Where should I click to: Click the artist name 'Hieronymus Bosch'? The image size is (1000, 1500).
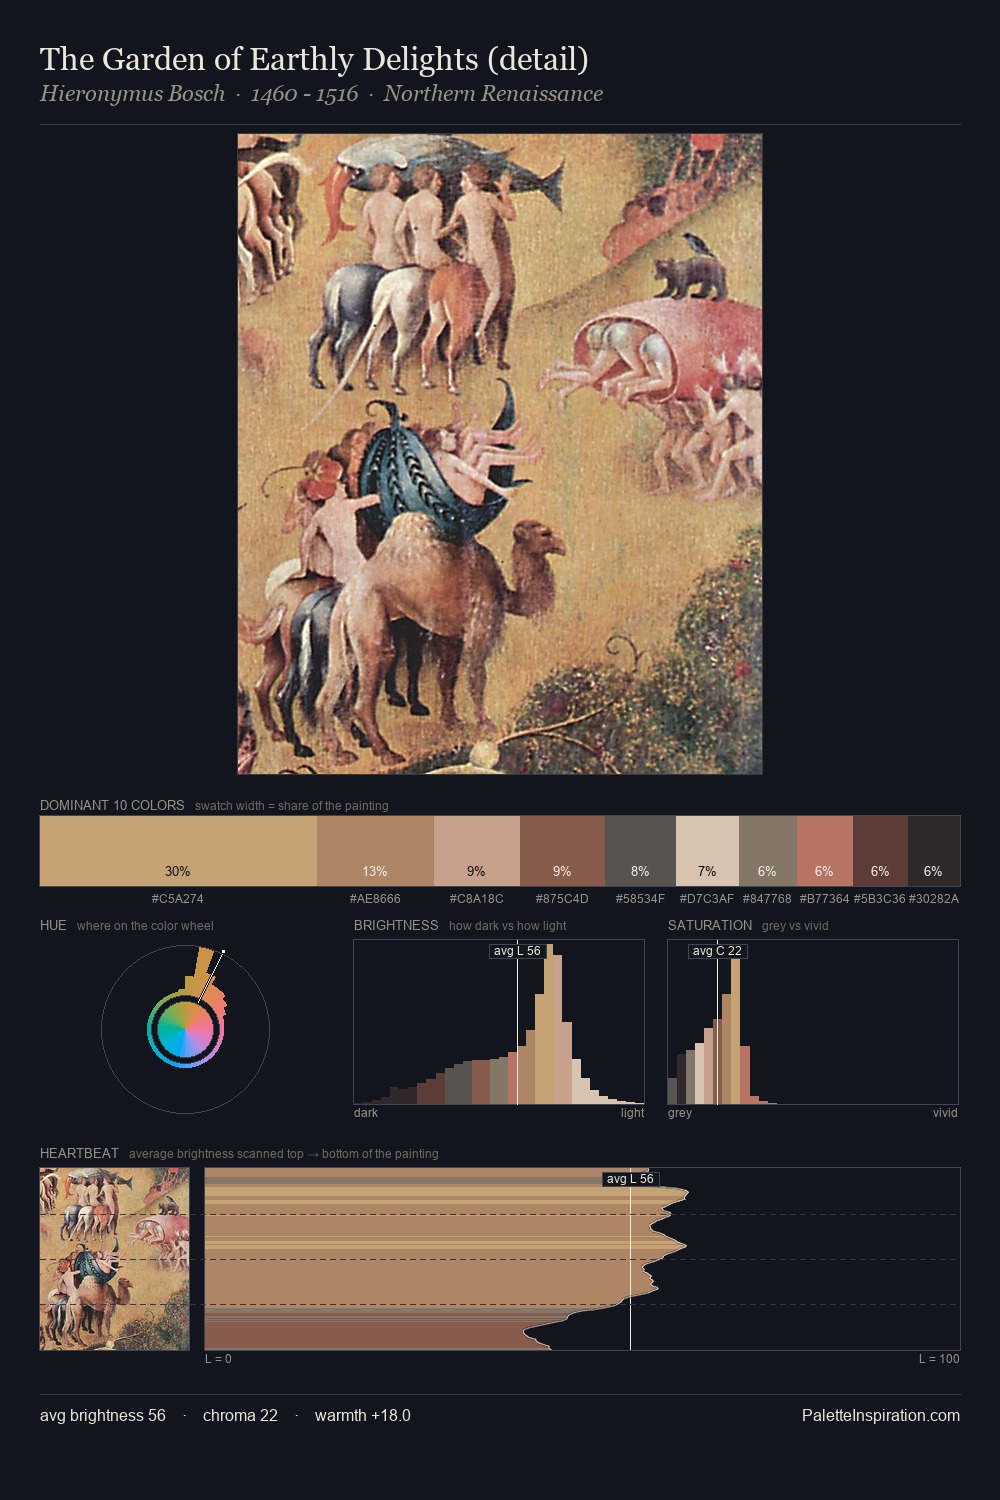tap(132, 94)
